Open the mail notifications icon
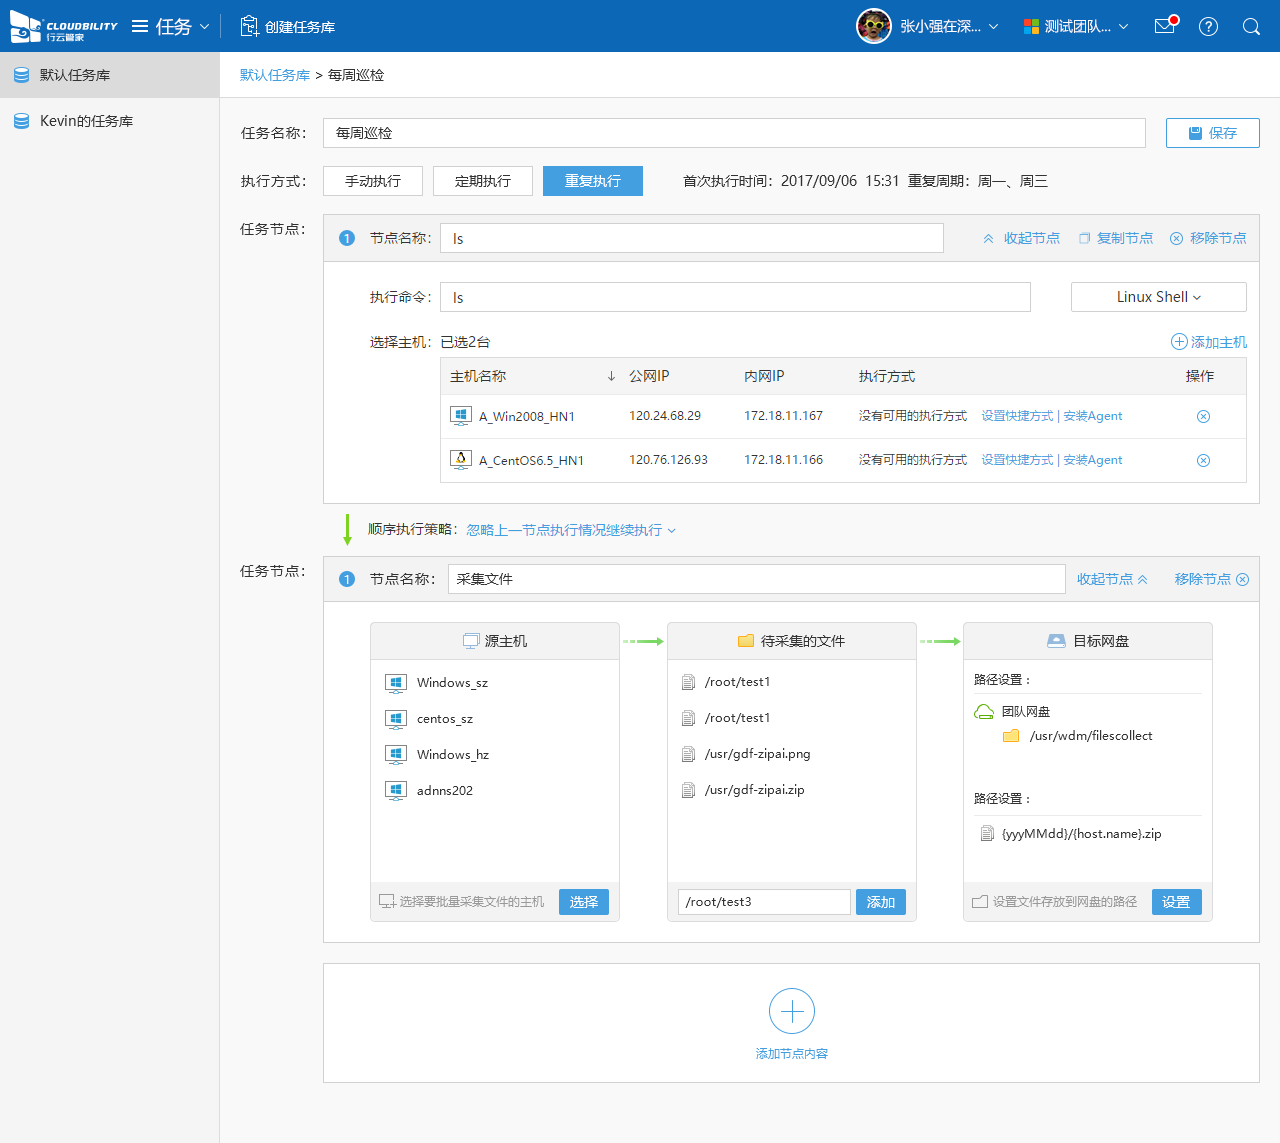This screenshot has width=1280, height=1143. click(1165, 26)
